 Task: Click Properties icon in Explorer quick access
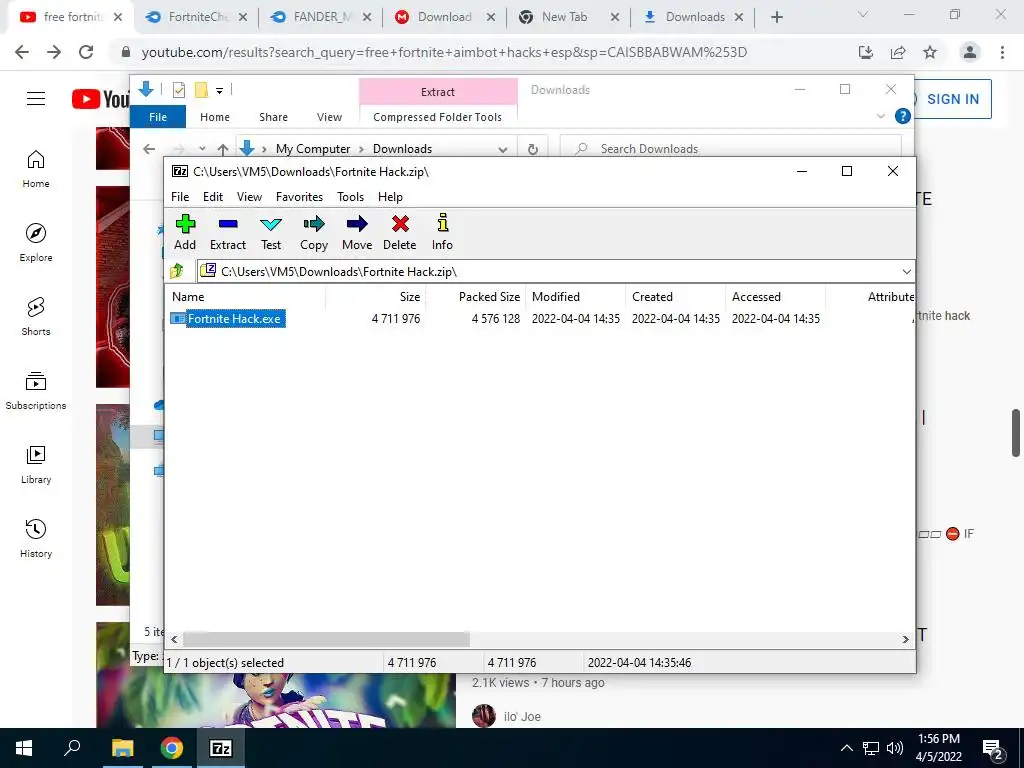(x=178, y=89)
